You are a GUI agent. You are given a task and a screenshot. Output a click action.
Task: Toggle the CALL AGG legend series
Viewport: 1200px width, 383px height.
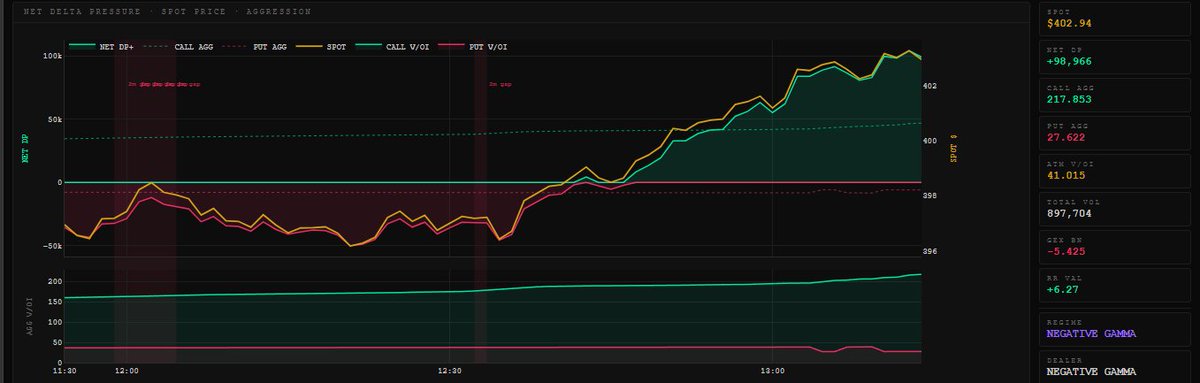click(x=179, y=47)
